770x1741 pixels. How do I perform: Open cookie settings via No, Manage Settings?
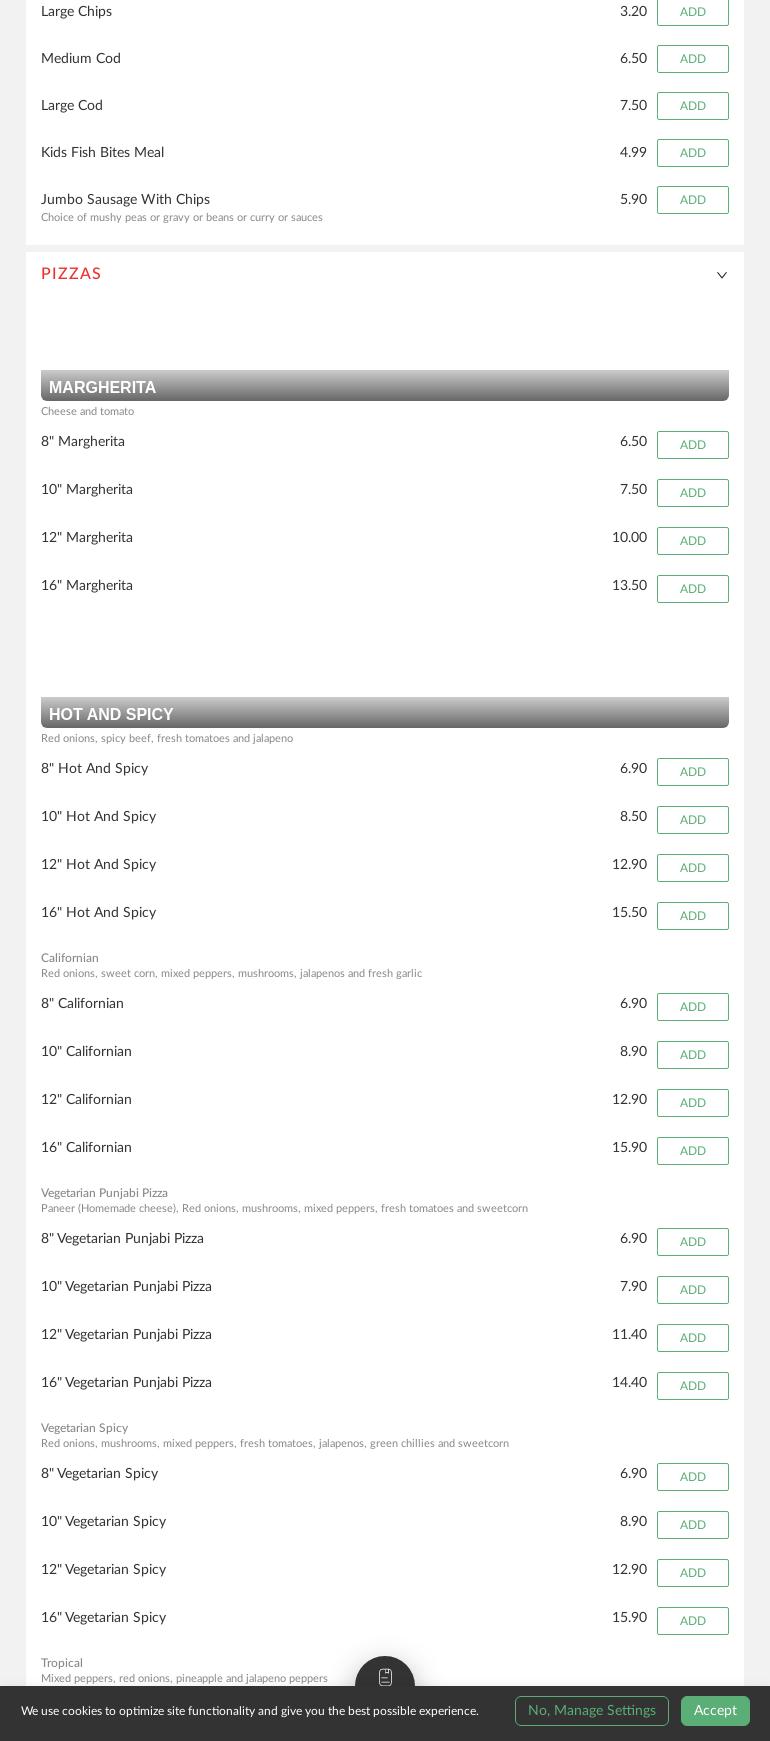pos(591,1710)
